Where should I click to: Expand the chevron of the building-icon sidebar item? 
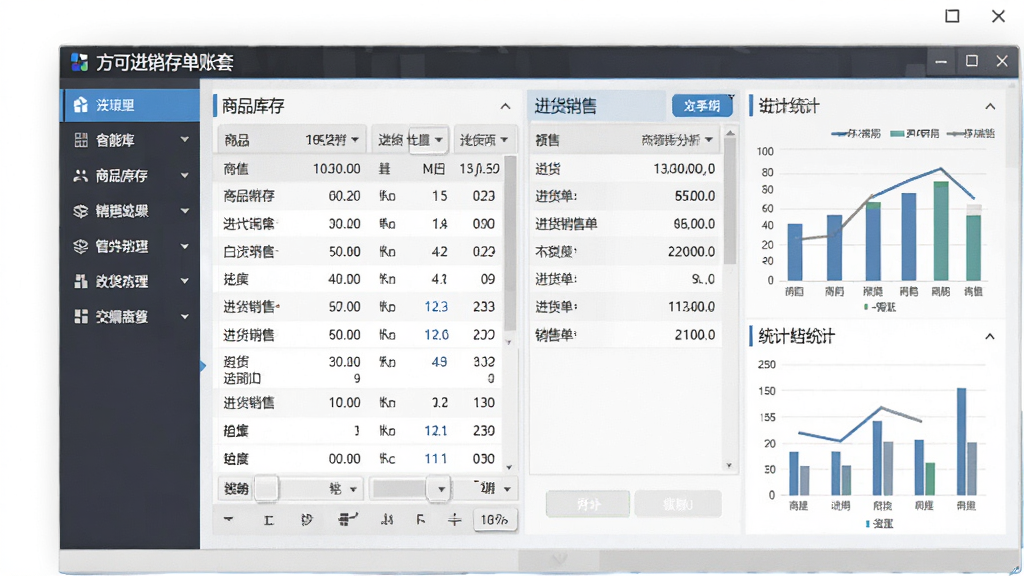[185, 281]
